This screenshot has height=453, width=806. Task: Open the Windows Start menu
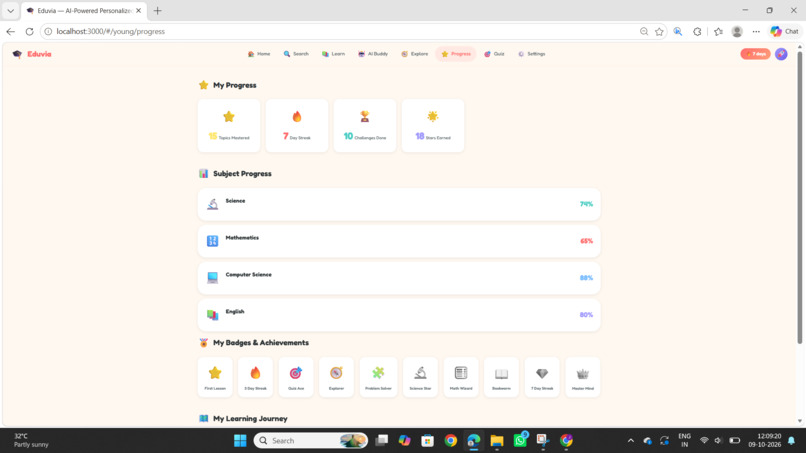point(240,441)
